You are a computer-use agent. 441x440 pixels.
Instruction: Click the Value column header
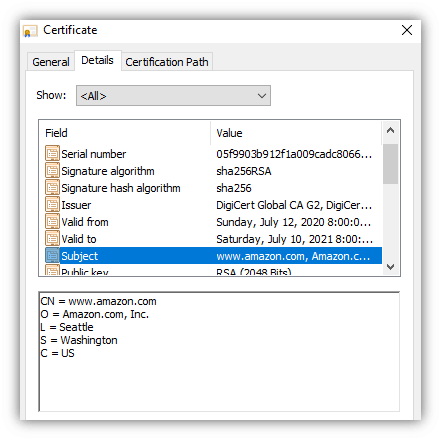pos(296,133)
